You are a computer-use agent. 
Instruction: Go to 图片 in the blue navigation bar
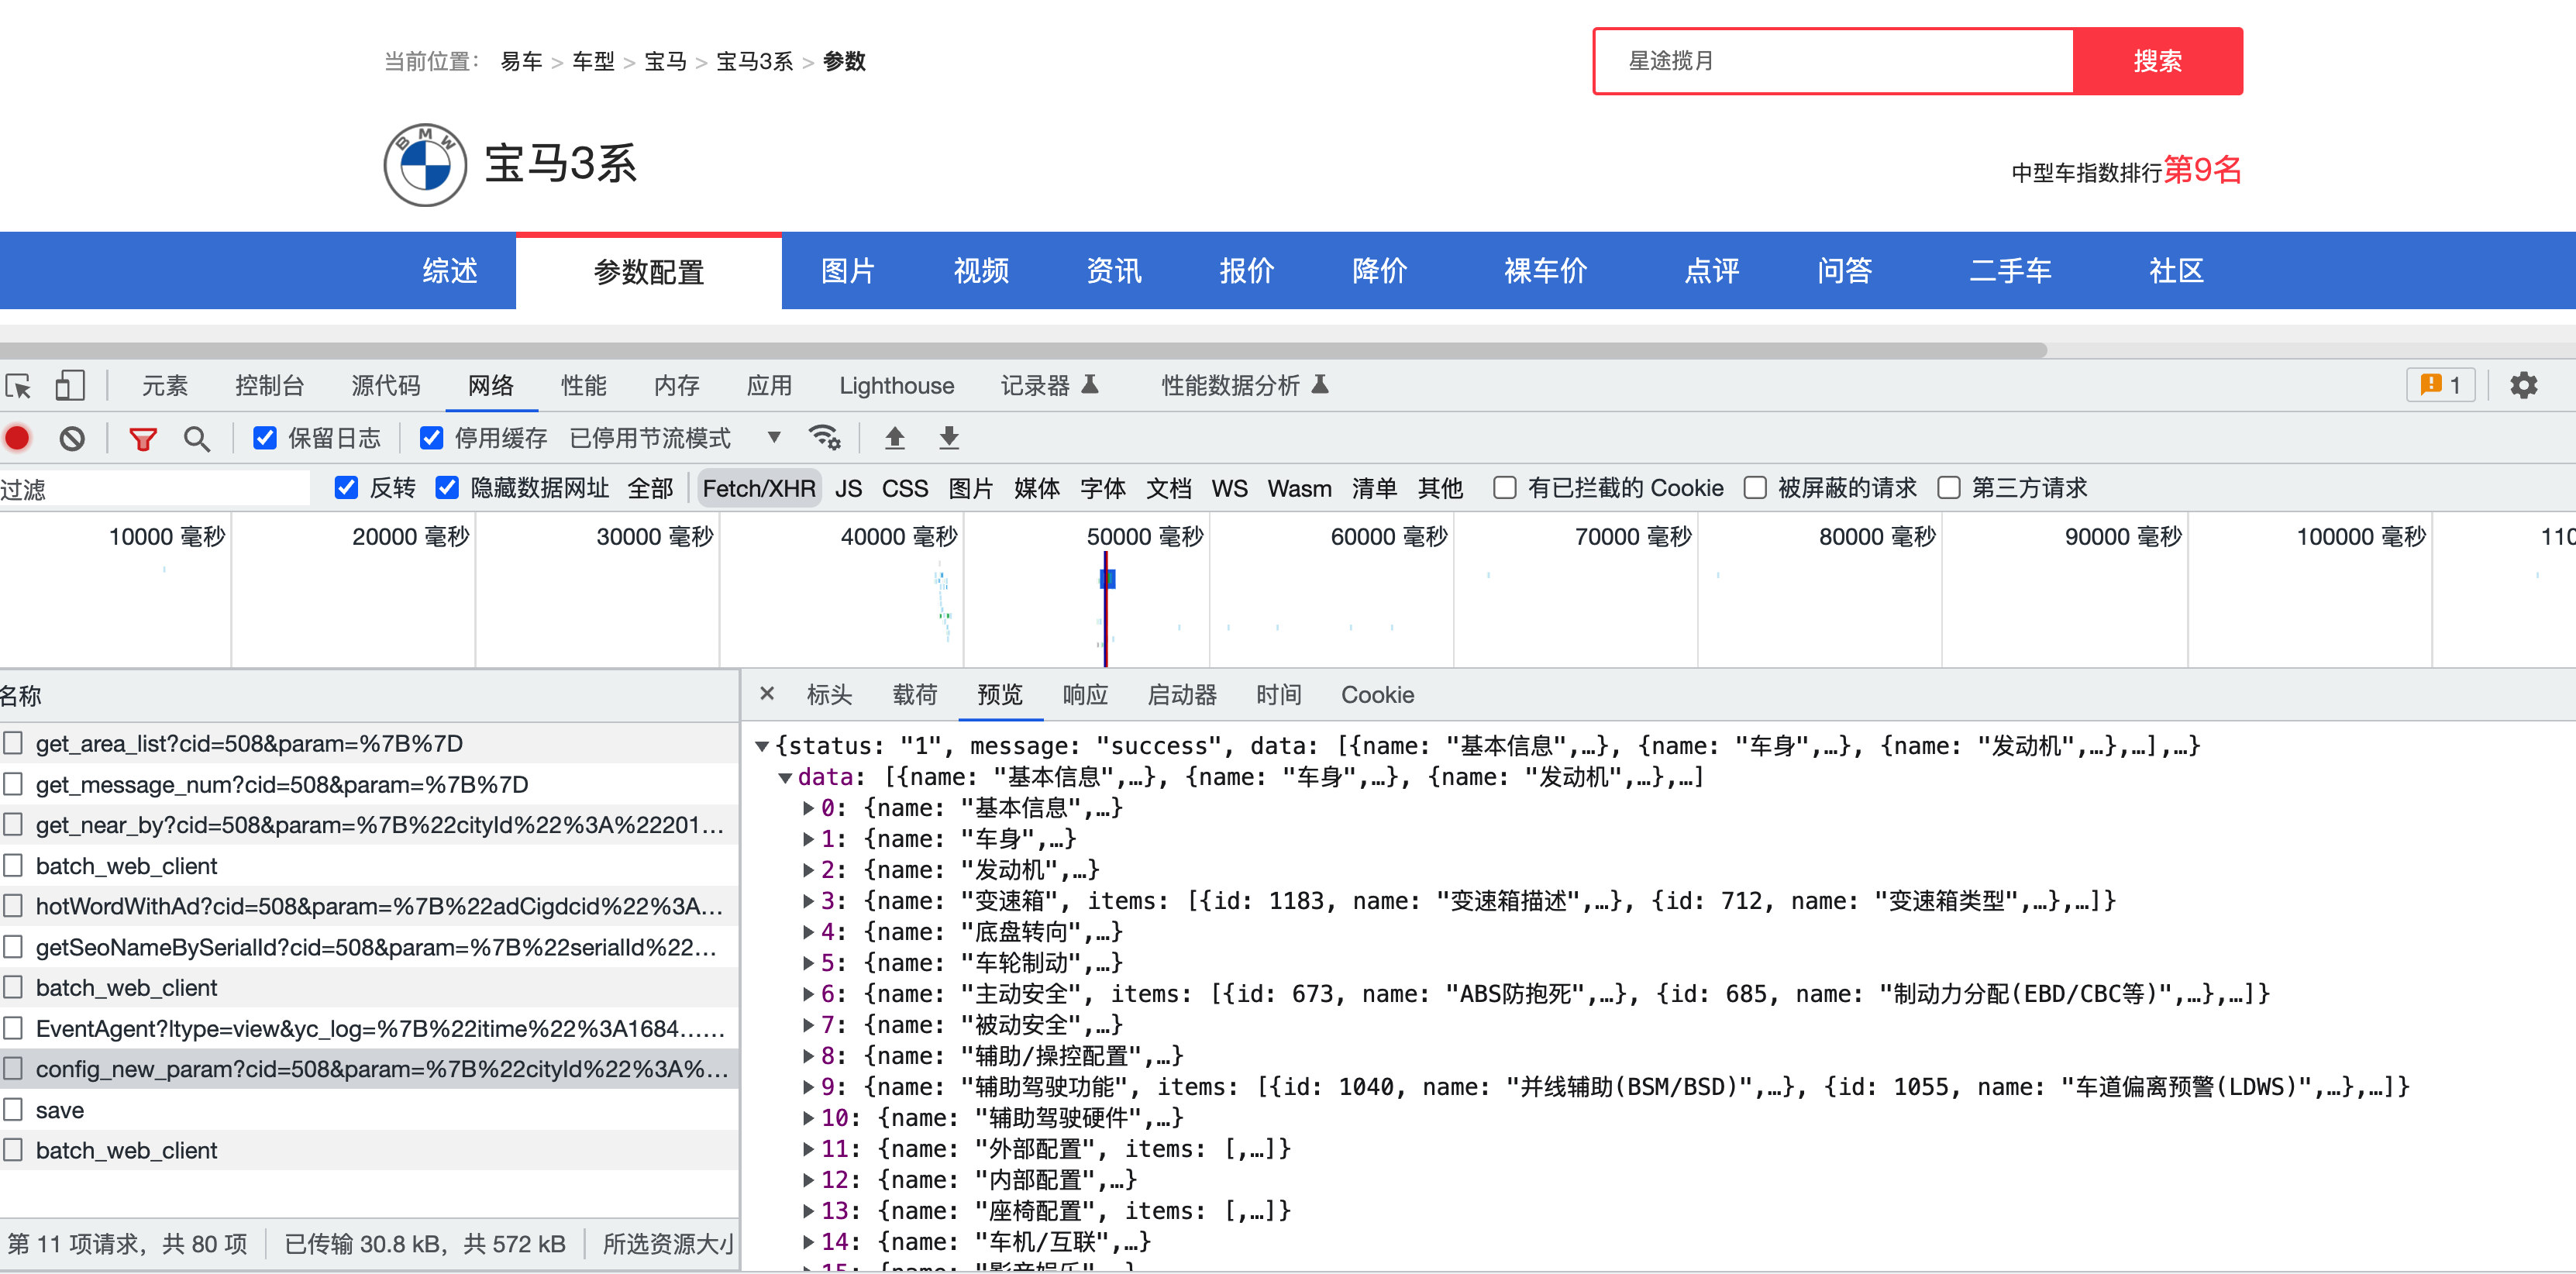tap(847, 271)
